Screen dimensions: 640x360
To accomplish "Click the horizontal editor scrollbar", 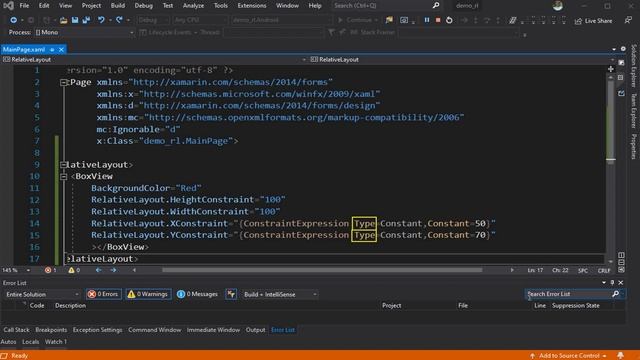I will [322, 270].
